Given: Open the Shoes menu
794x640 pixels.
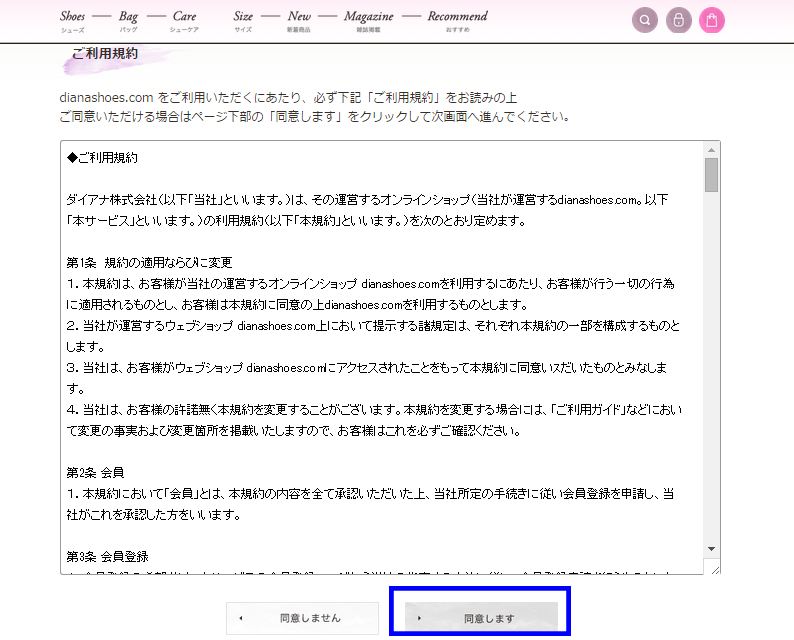Looking at the screenshot, I should click(72, 21).
